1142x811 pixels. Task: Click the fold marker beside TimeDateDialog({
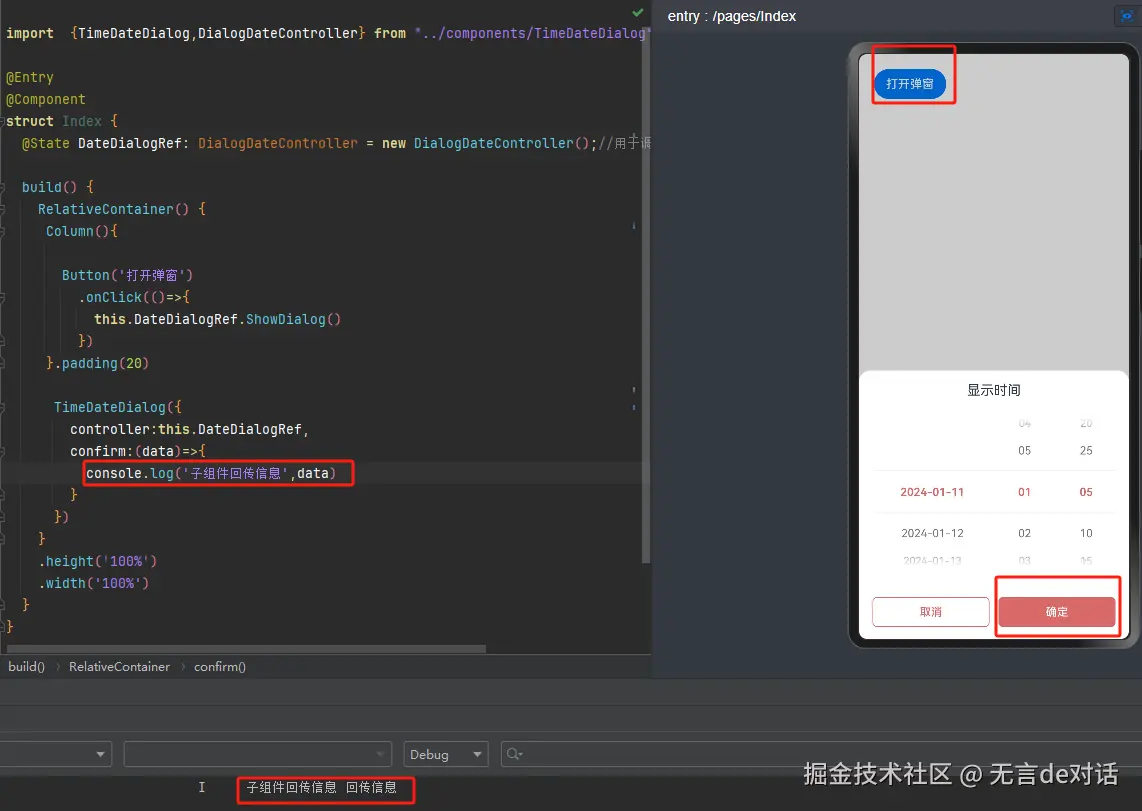(x=3, y=407)
